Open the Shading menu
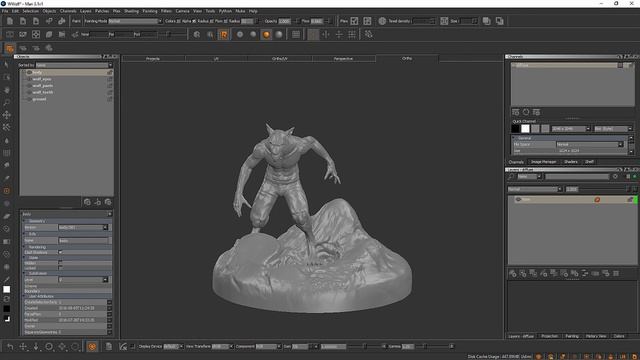This screenshot has width=640, height=360. tap(131, 11)
